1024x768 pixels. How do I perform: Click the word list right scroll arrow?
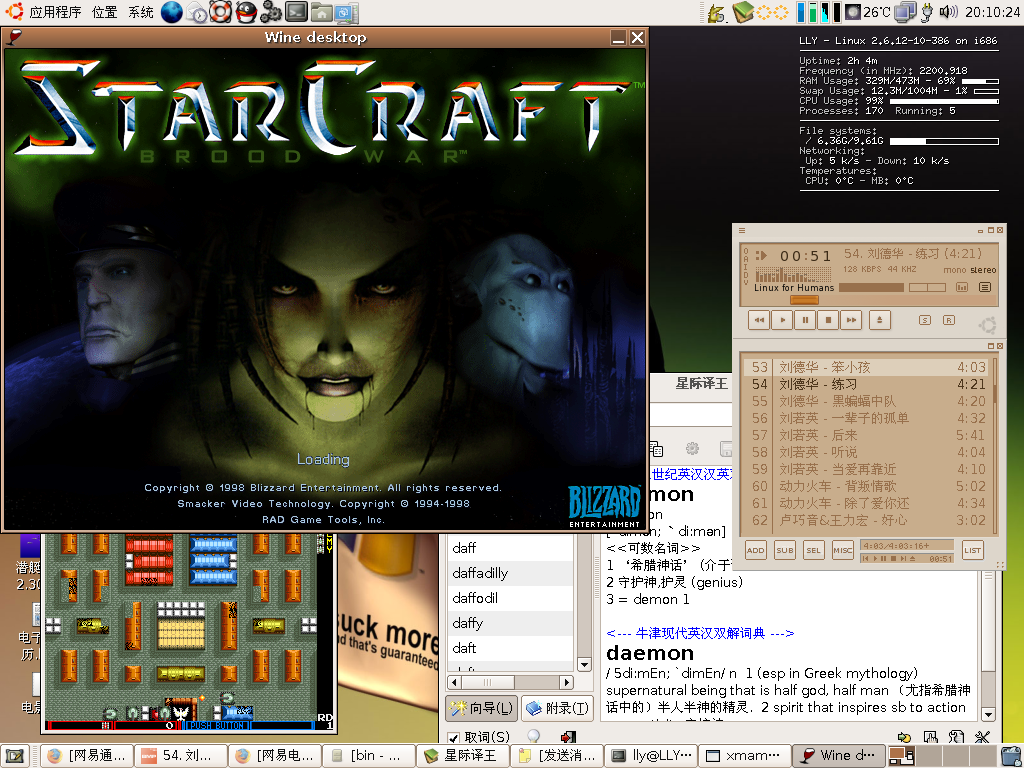pyautogui.click(x=567, y=682)
